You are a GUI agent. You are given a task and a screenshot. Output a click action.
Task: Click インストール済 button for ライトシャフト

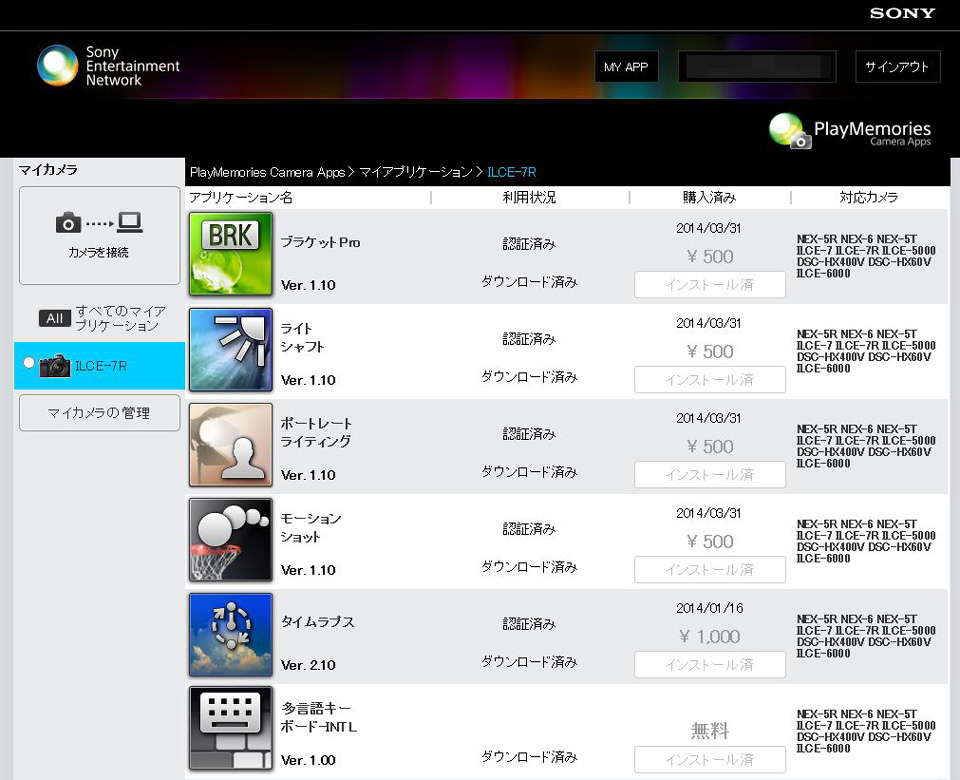[x=710, y=380]
